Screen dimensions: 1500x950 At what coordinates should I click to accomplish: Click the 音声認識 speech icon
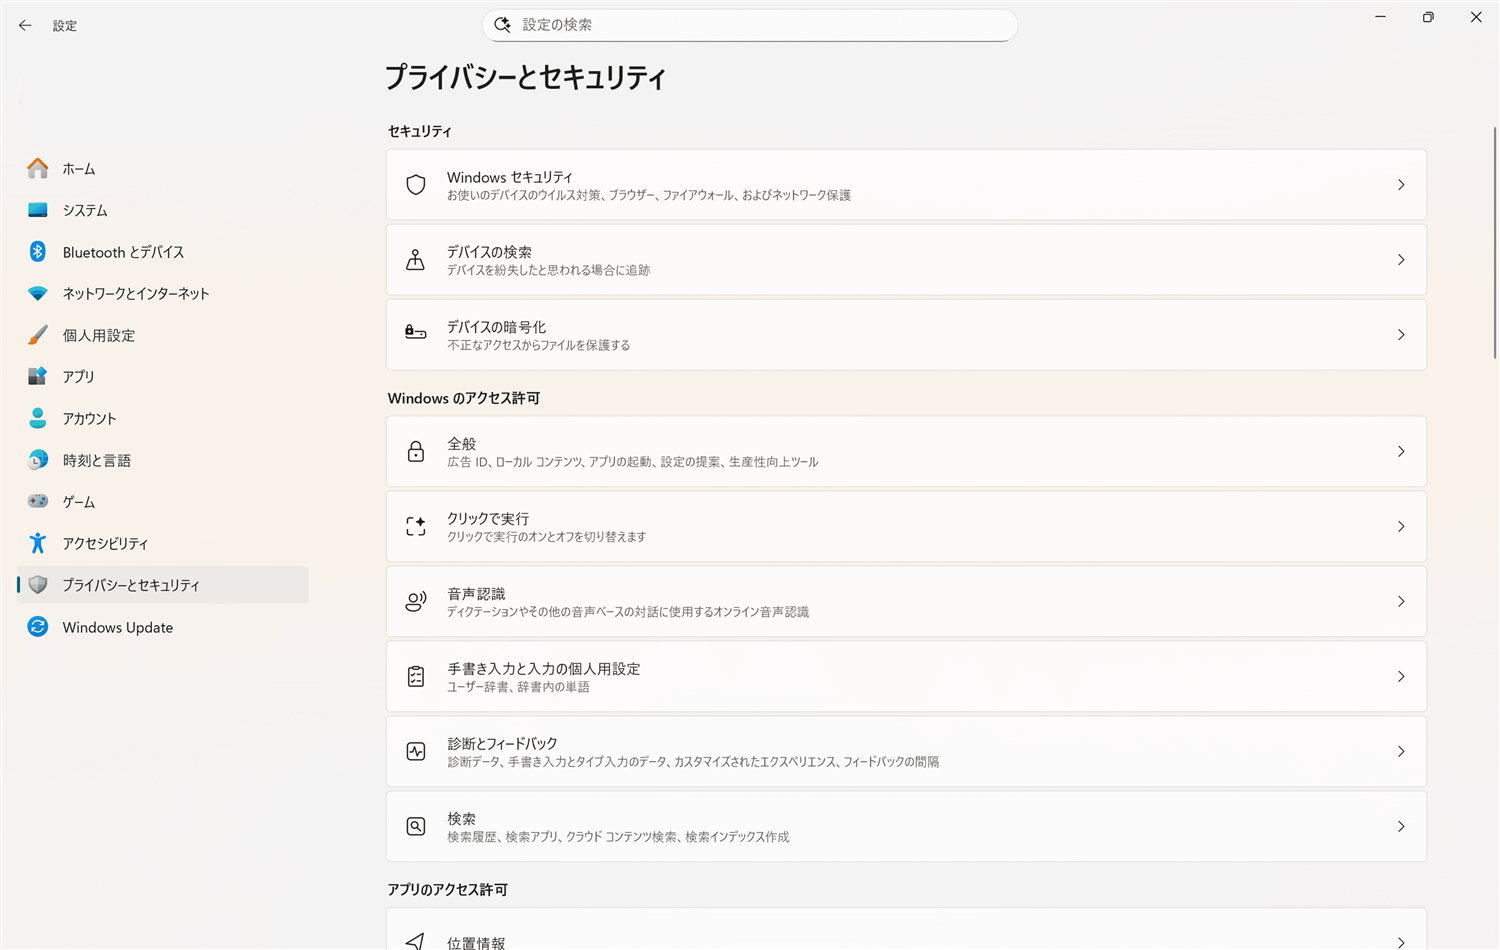point(416,601)
